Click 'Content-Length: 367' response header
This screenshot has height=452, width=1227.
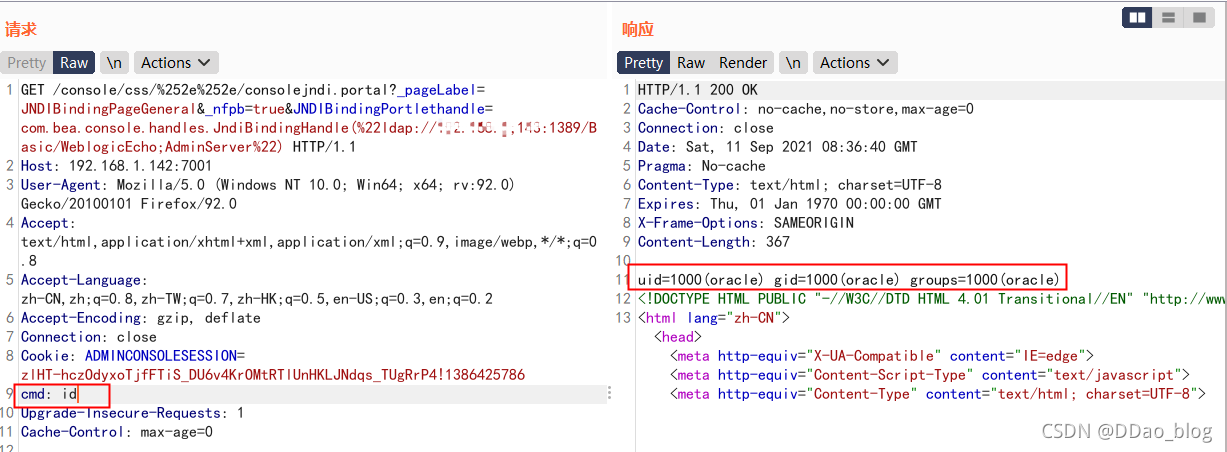(714, 242)
